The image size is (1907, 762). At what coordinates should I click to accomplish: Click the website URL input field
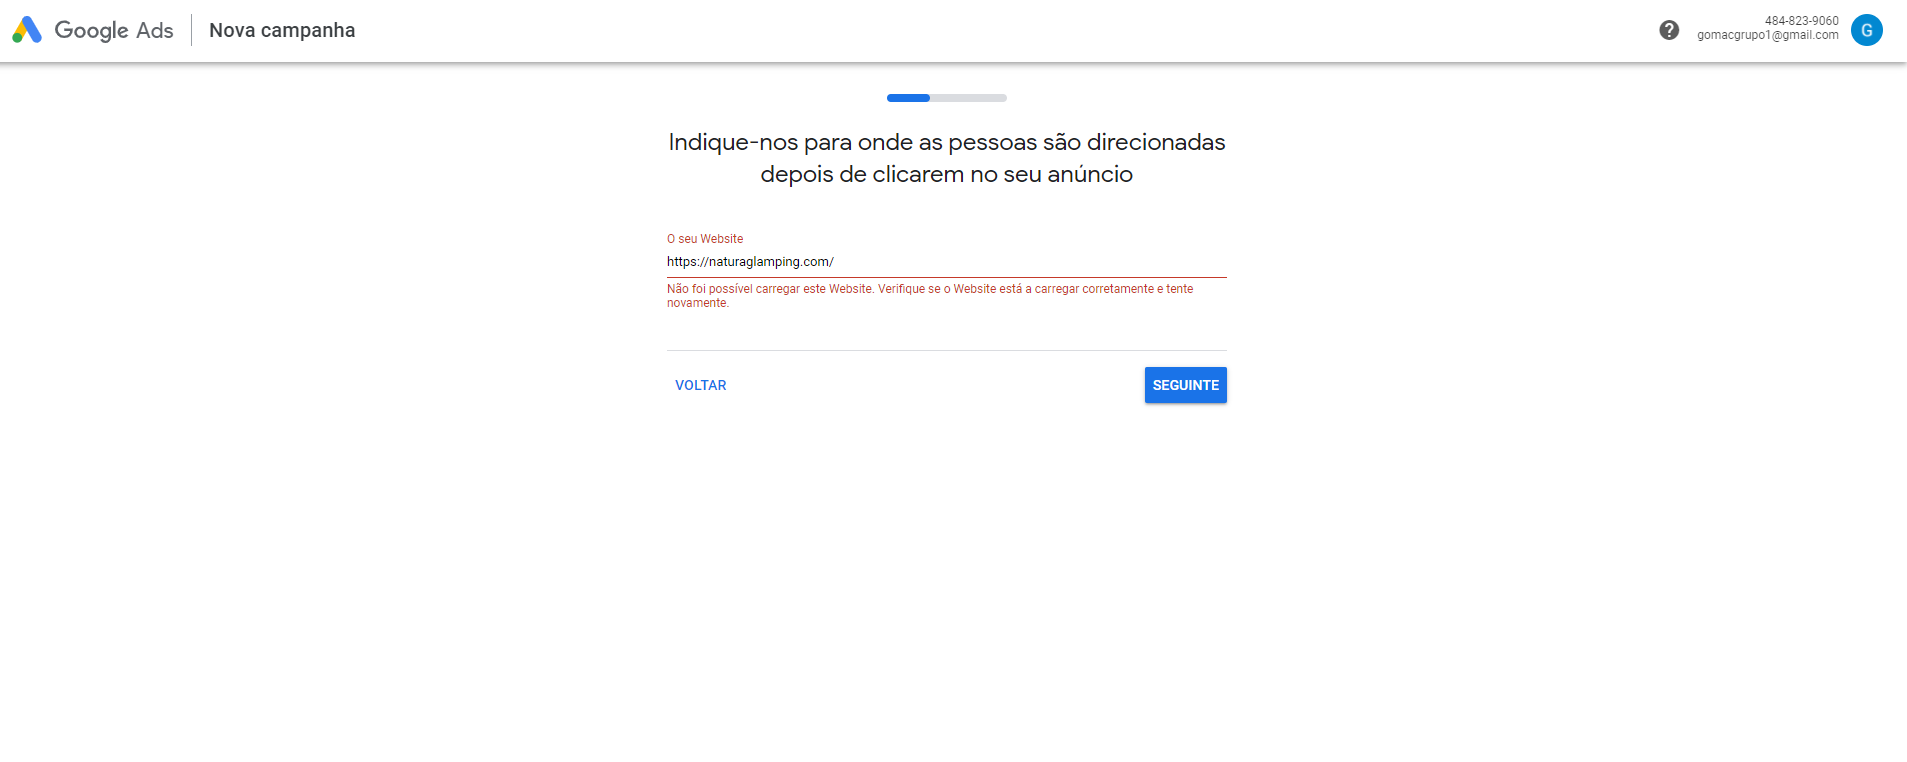click(946, 262)
